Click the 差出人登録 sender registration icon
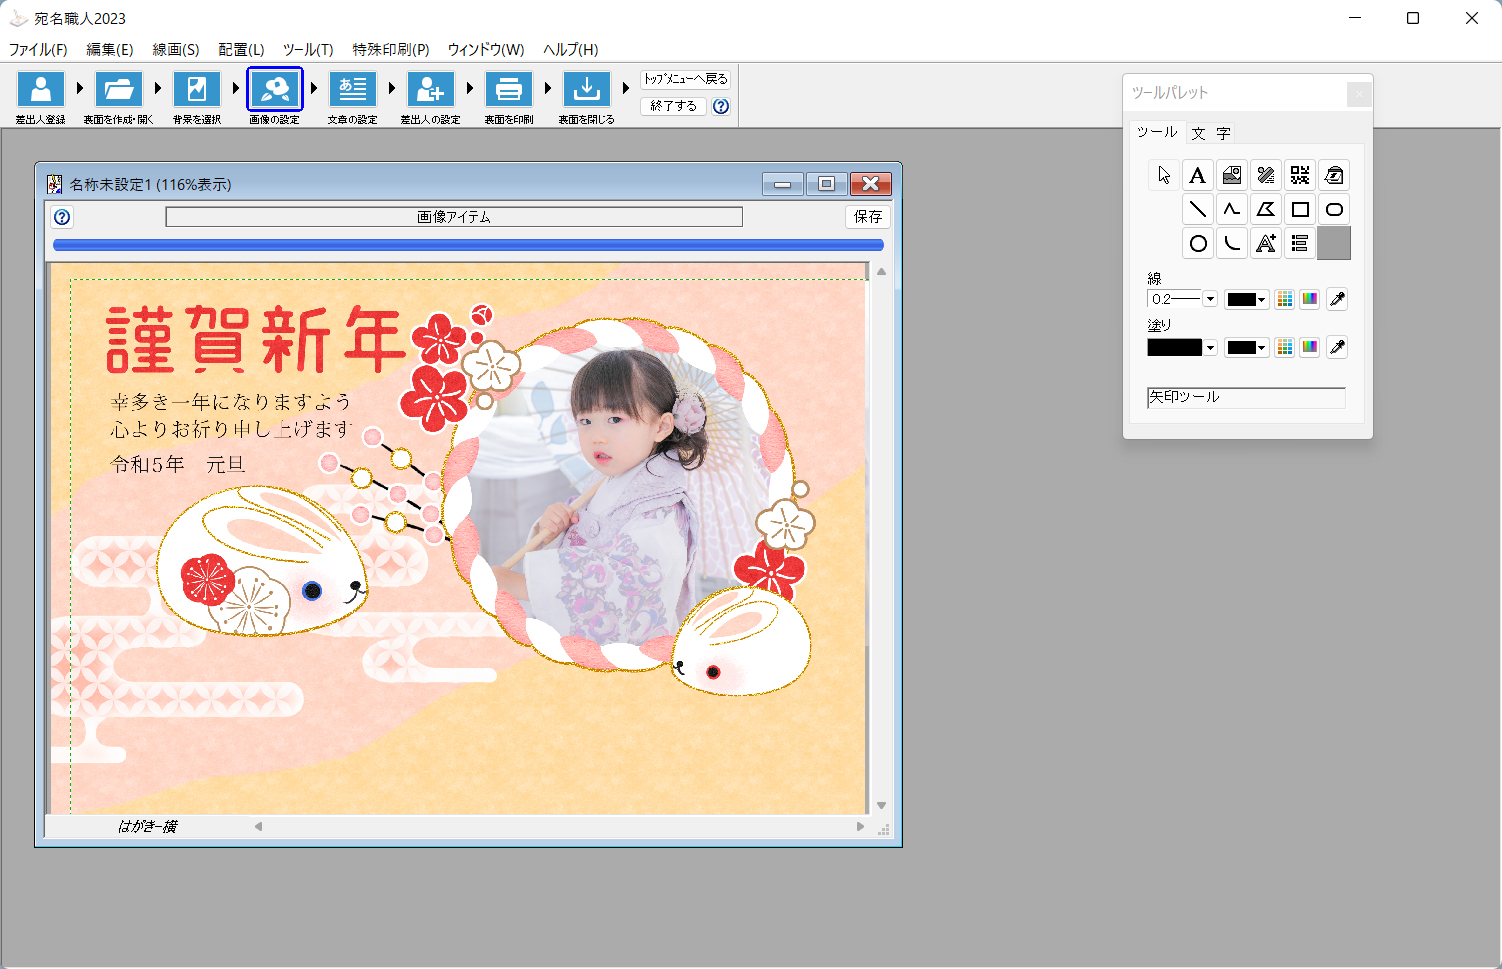The width and height of the screenshot is (1502, 969). point(41,90)
